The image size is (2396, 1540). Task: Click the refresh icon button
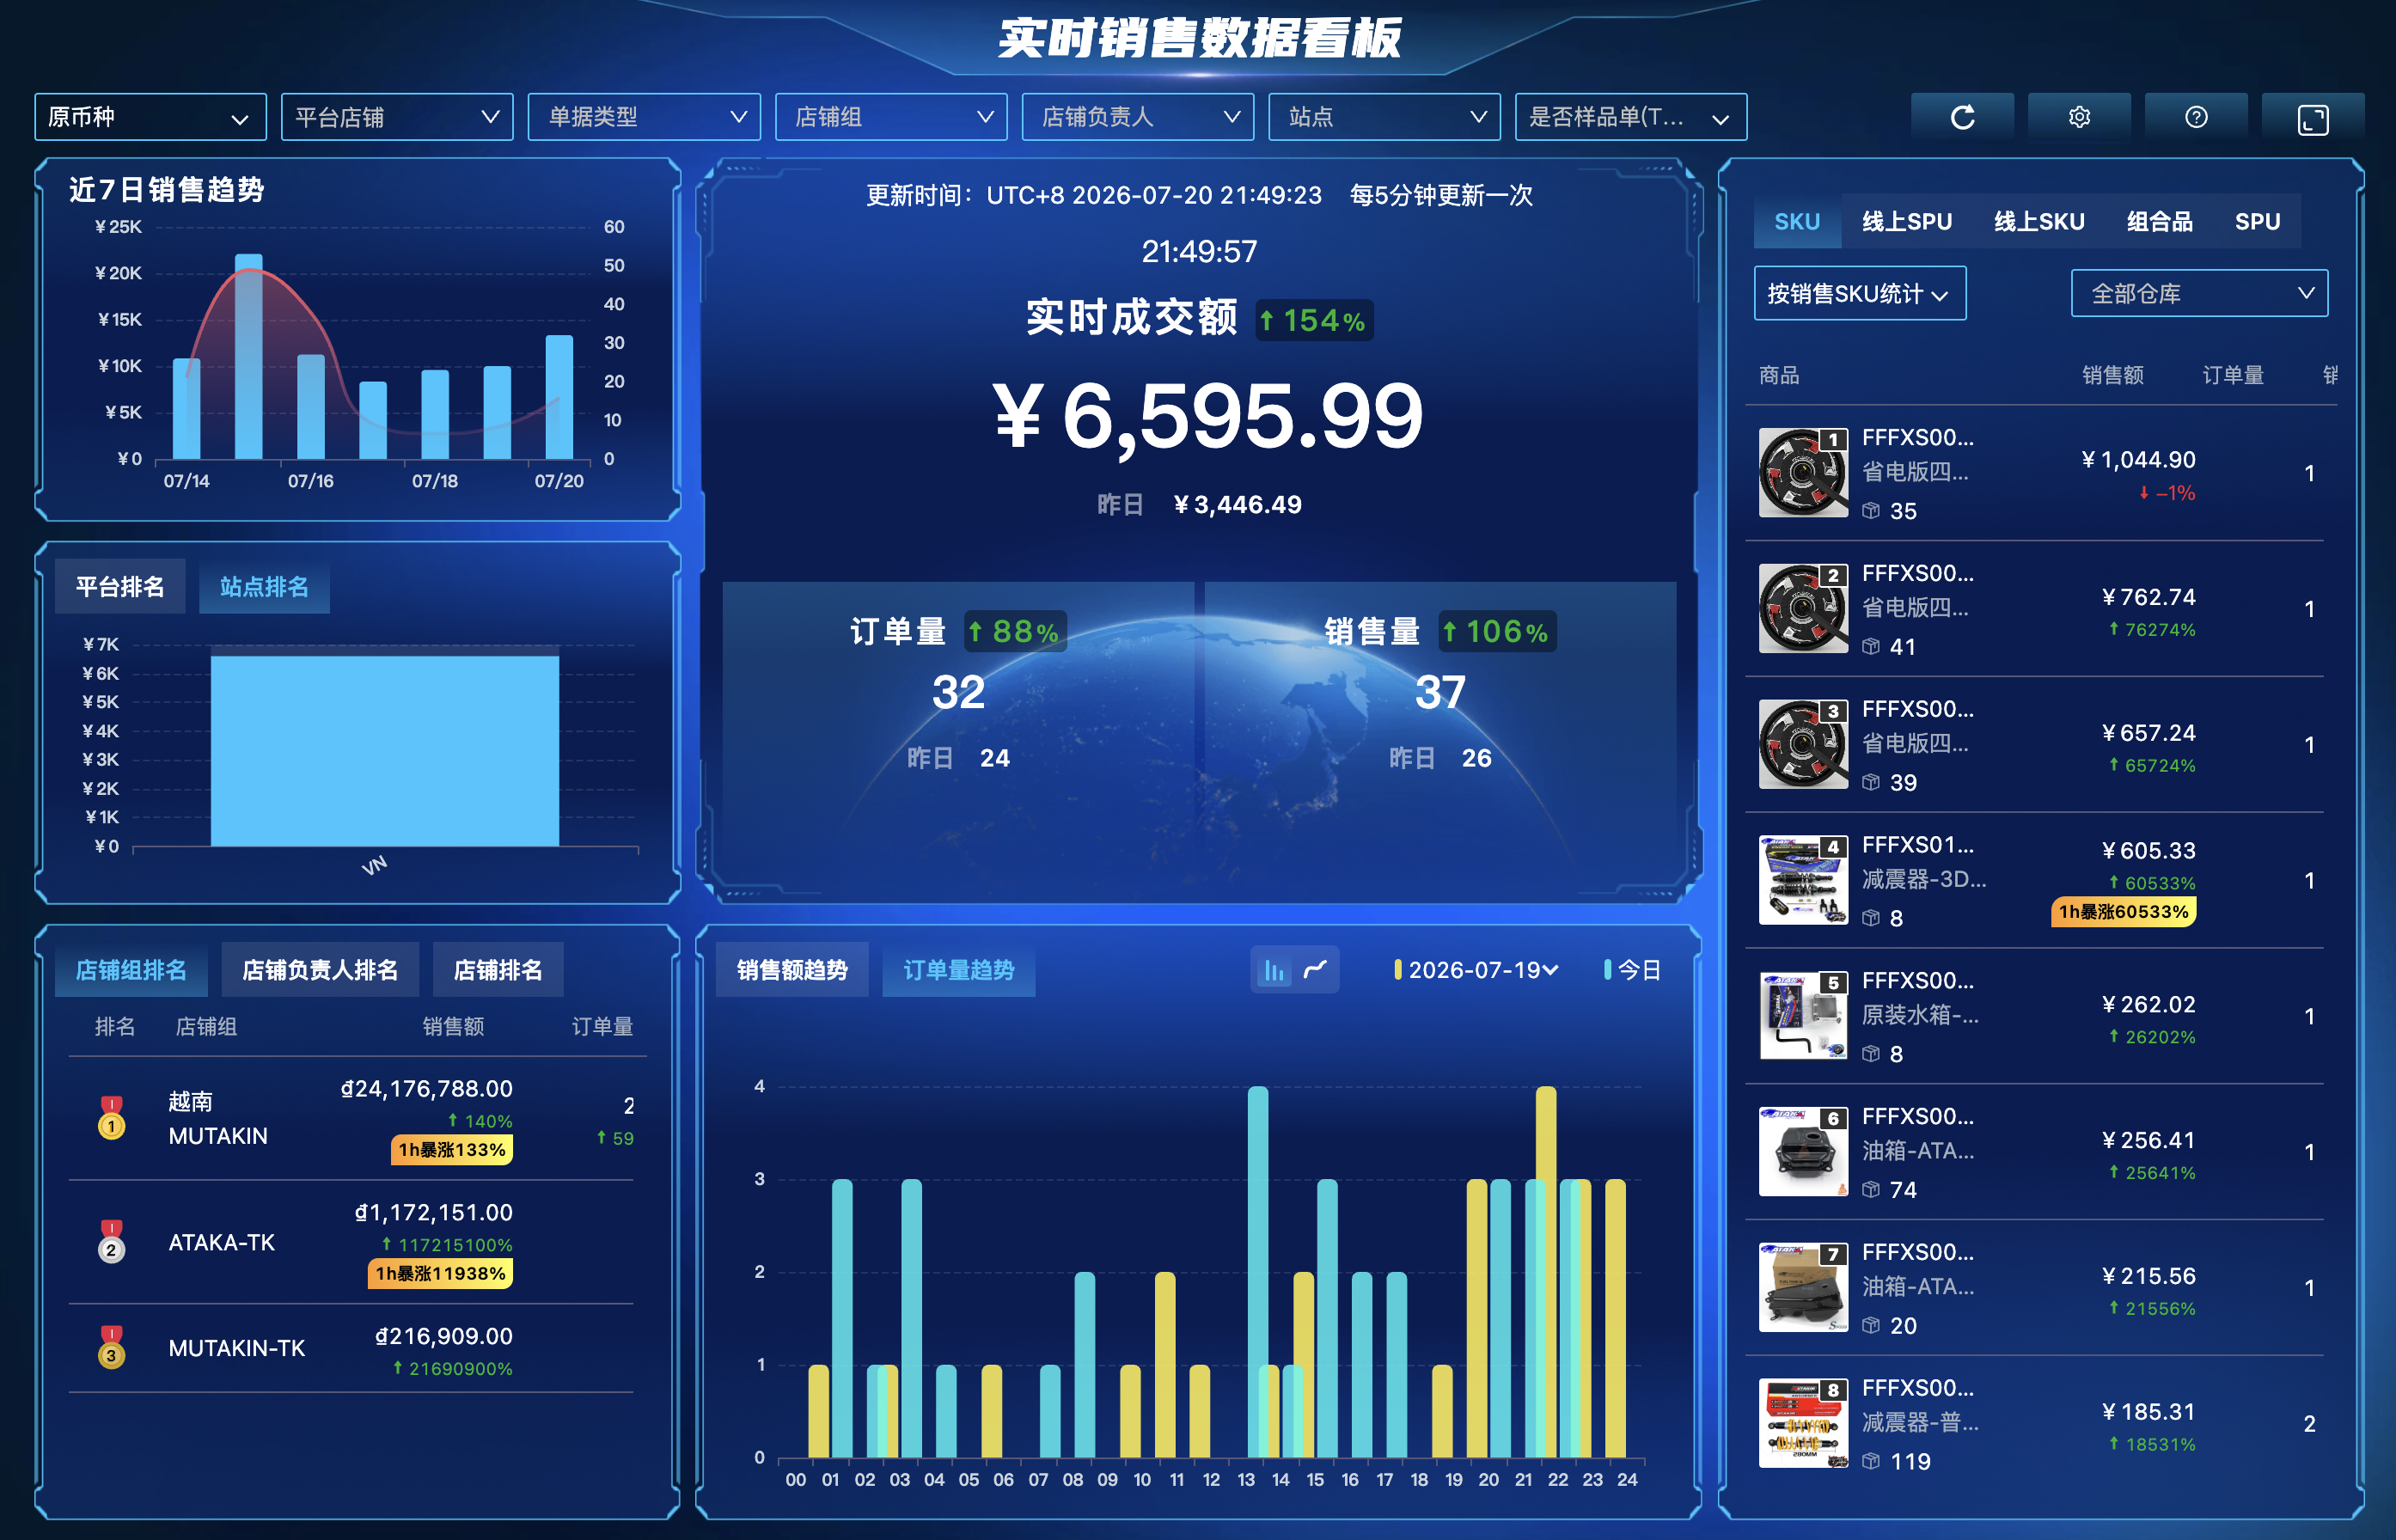click(x=1962, y=117)
